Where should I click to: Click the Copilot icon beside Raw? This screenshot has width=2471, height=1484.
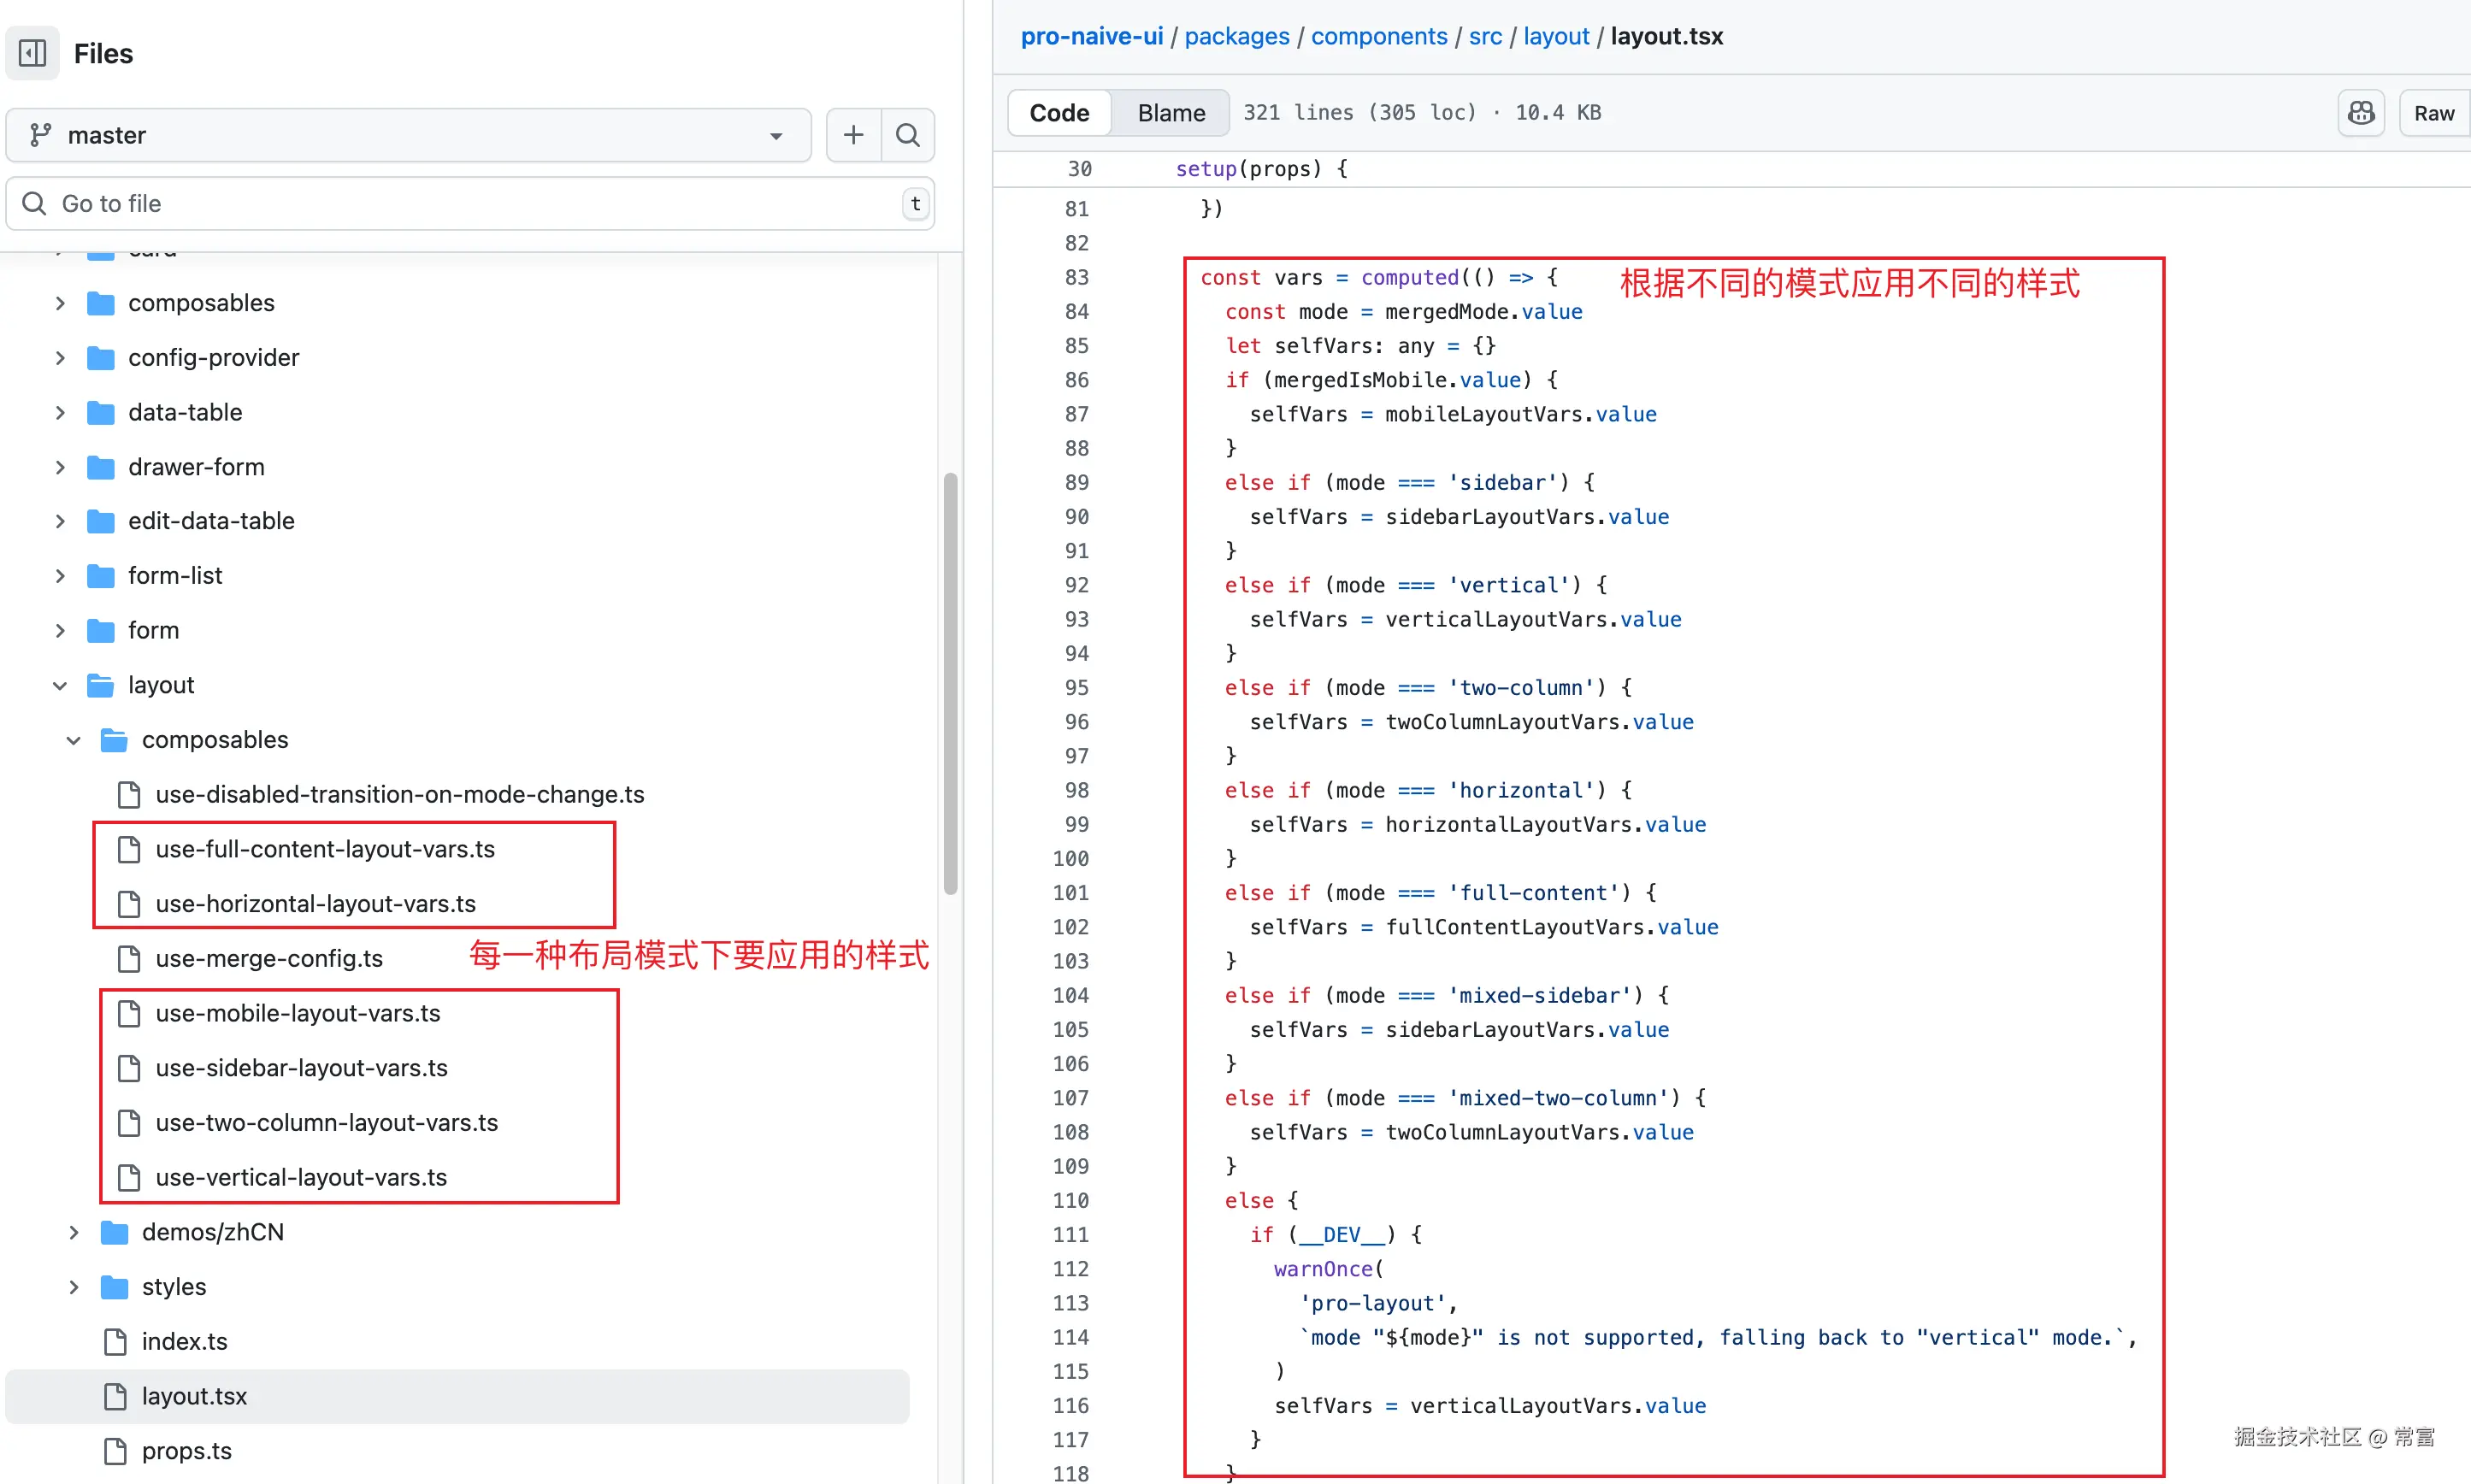2360,113
